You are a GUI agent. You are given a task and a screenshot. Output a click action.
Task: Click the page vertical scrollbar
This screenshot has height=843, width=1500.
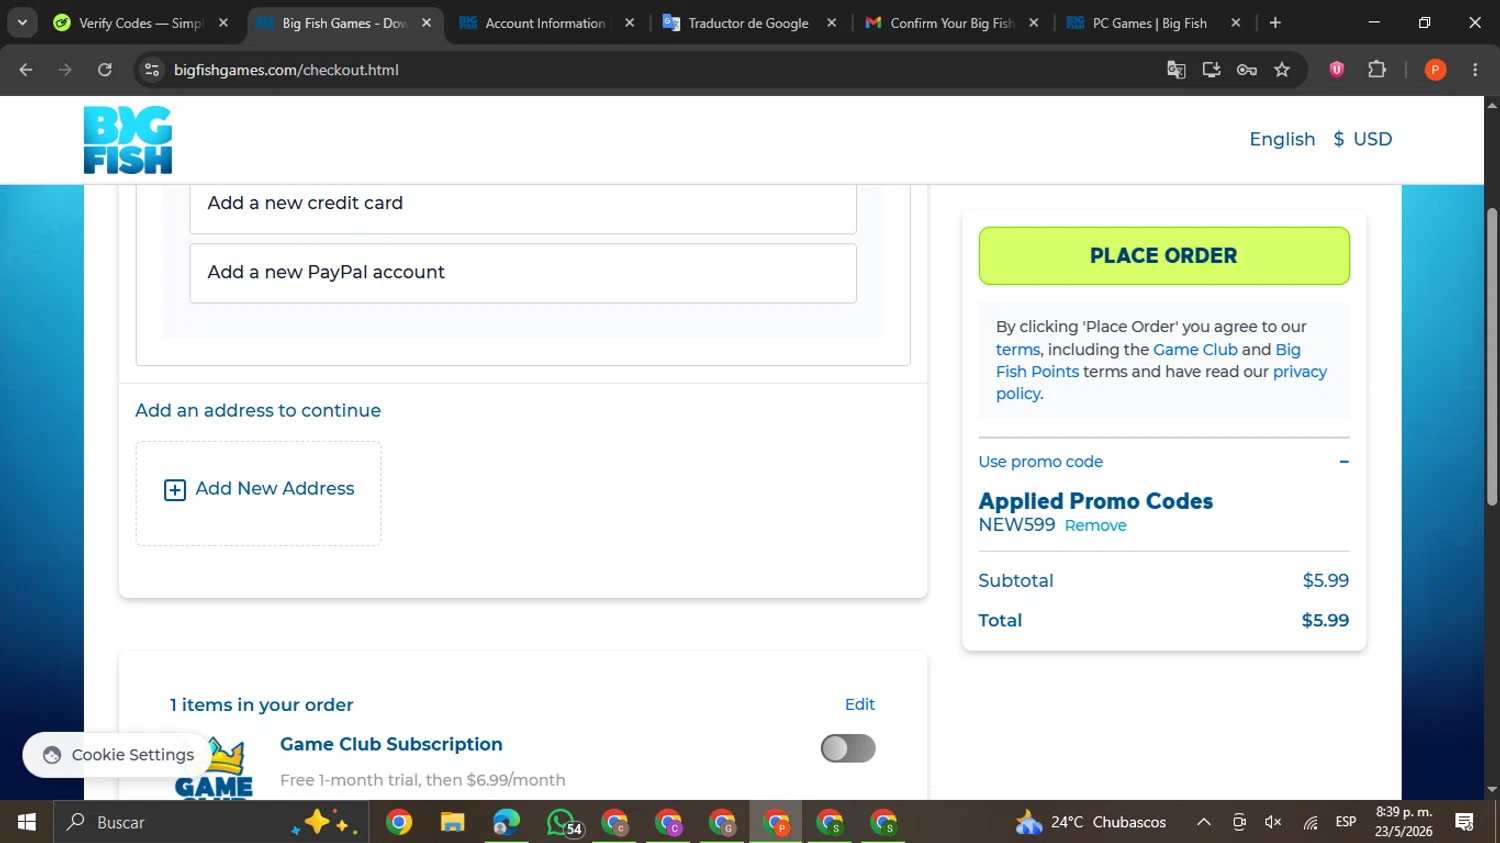tap(1492, 357)
